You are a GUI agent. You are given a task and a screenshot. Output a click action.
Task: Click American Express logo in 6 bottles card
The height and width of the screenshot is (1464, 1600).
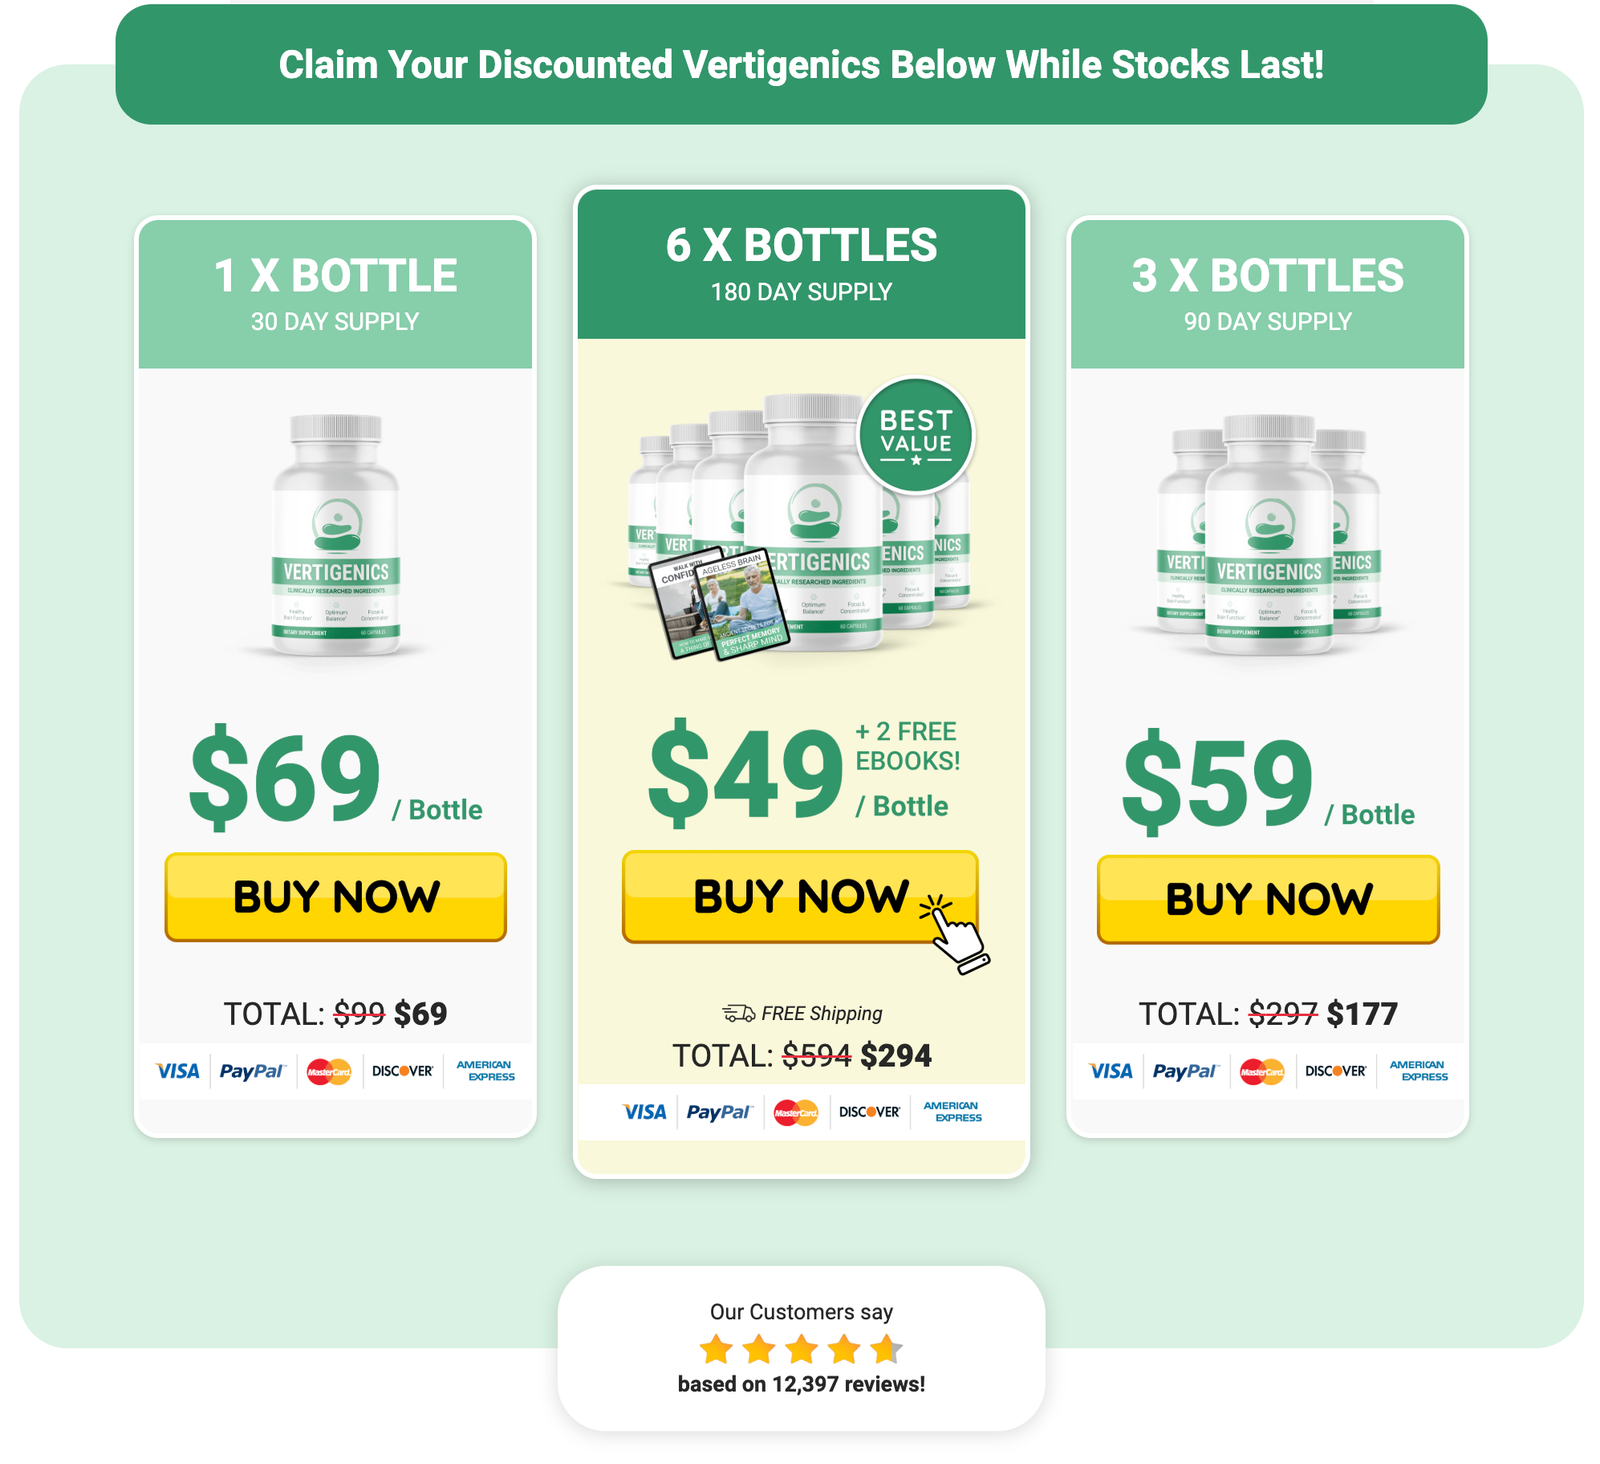[952, 1112]
